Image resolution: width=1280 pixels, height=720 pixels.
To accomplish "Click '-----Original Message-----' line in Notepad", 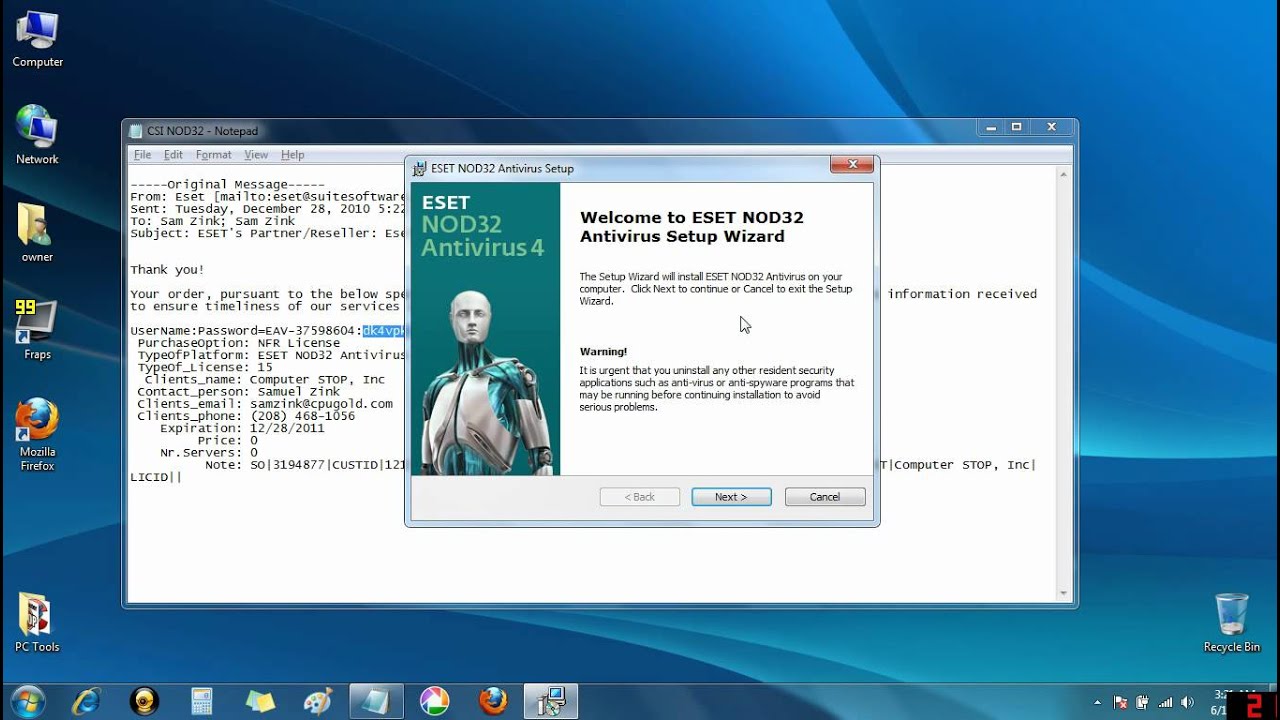I will coord(227,185).
